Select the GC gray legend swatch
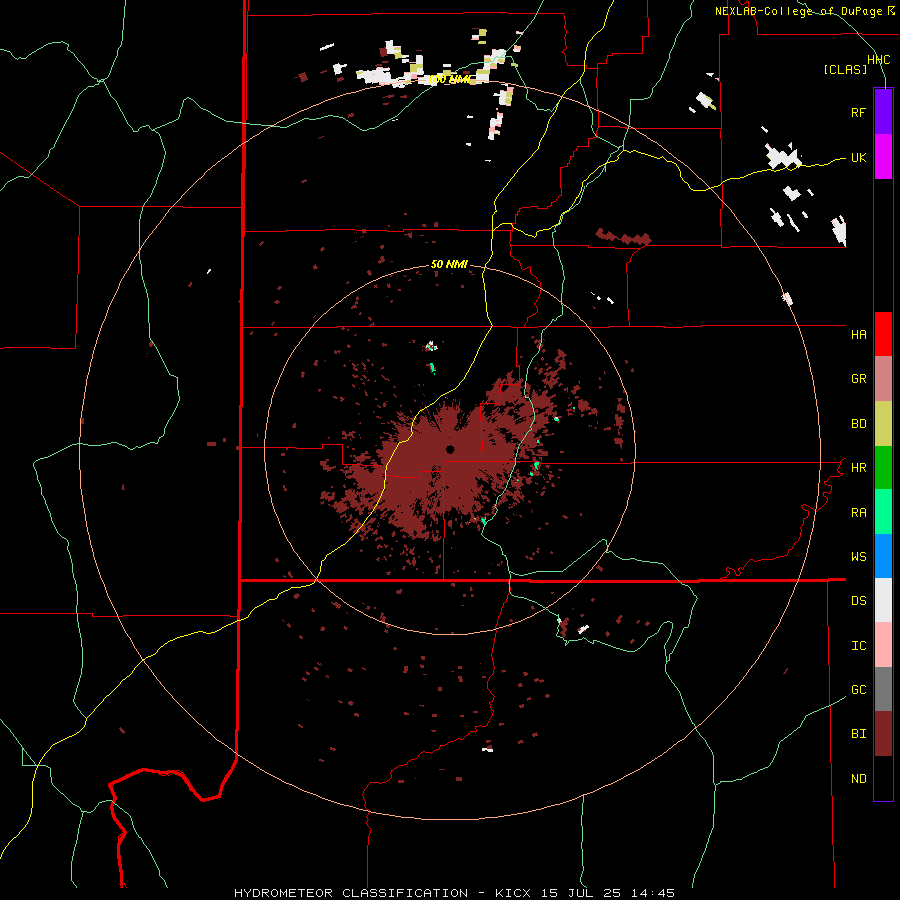 (883, 689)
